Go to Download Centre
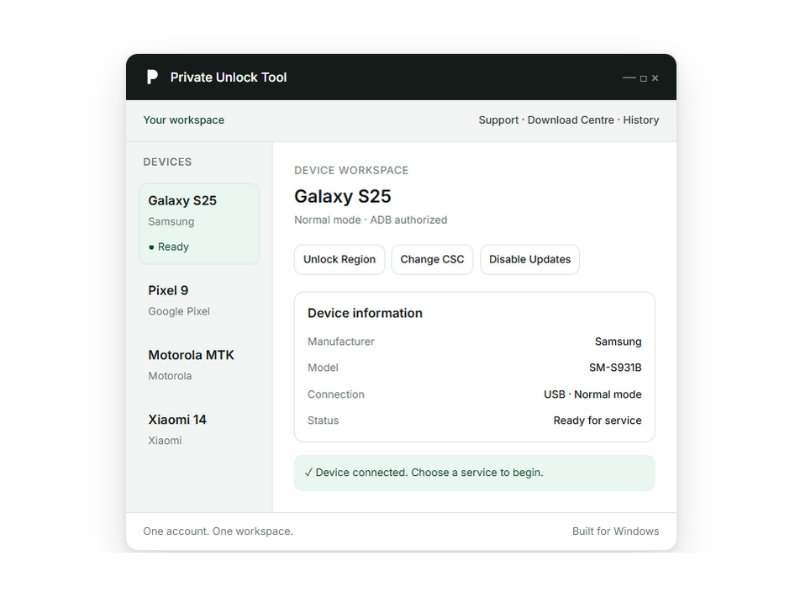This screenshot has width=800, height=600. pyautogui.click(x=570, y=120)
